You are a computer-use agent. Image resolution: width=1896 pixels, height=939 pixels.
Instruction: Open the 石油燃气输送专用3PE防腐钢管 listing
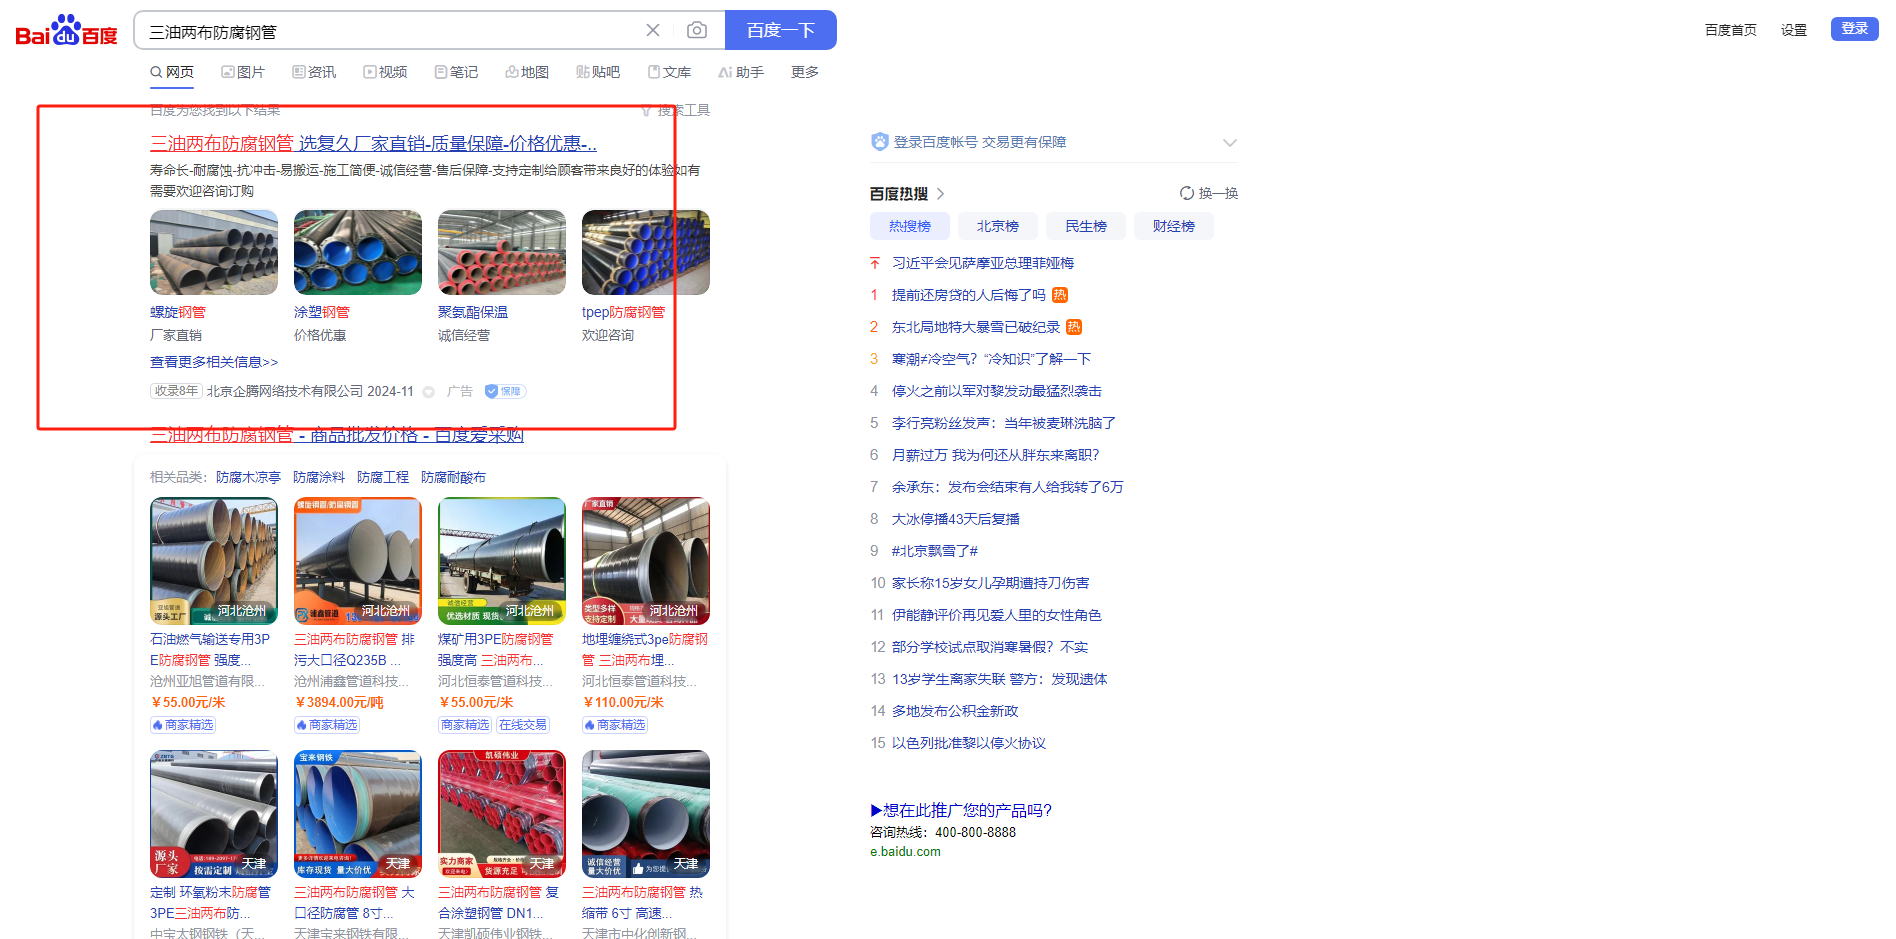click(210, 649)
